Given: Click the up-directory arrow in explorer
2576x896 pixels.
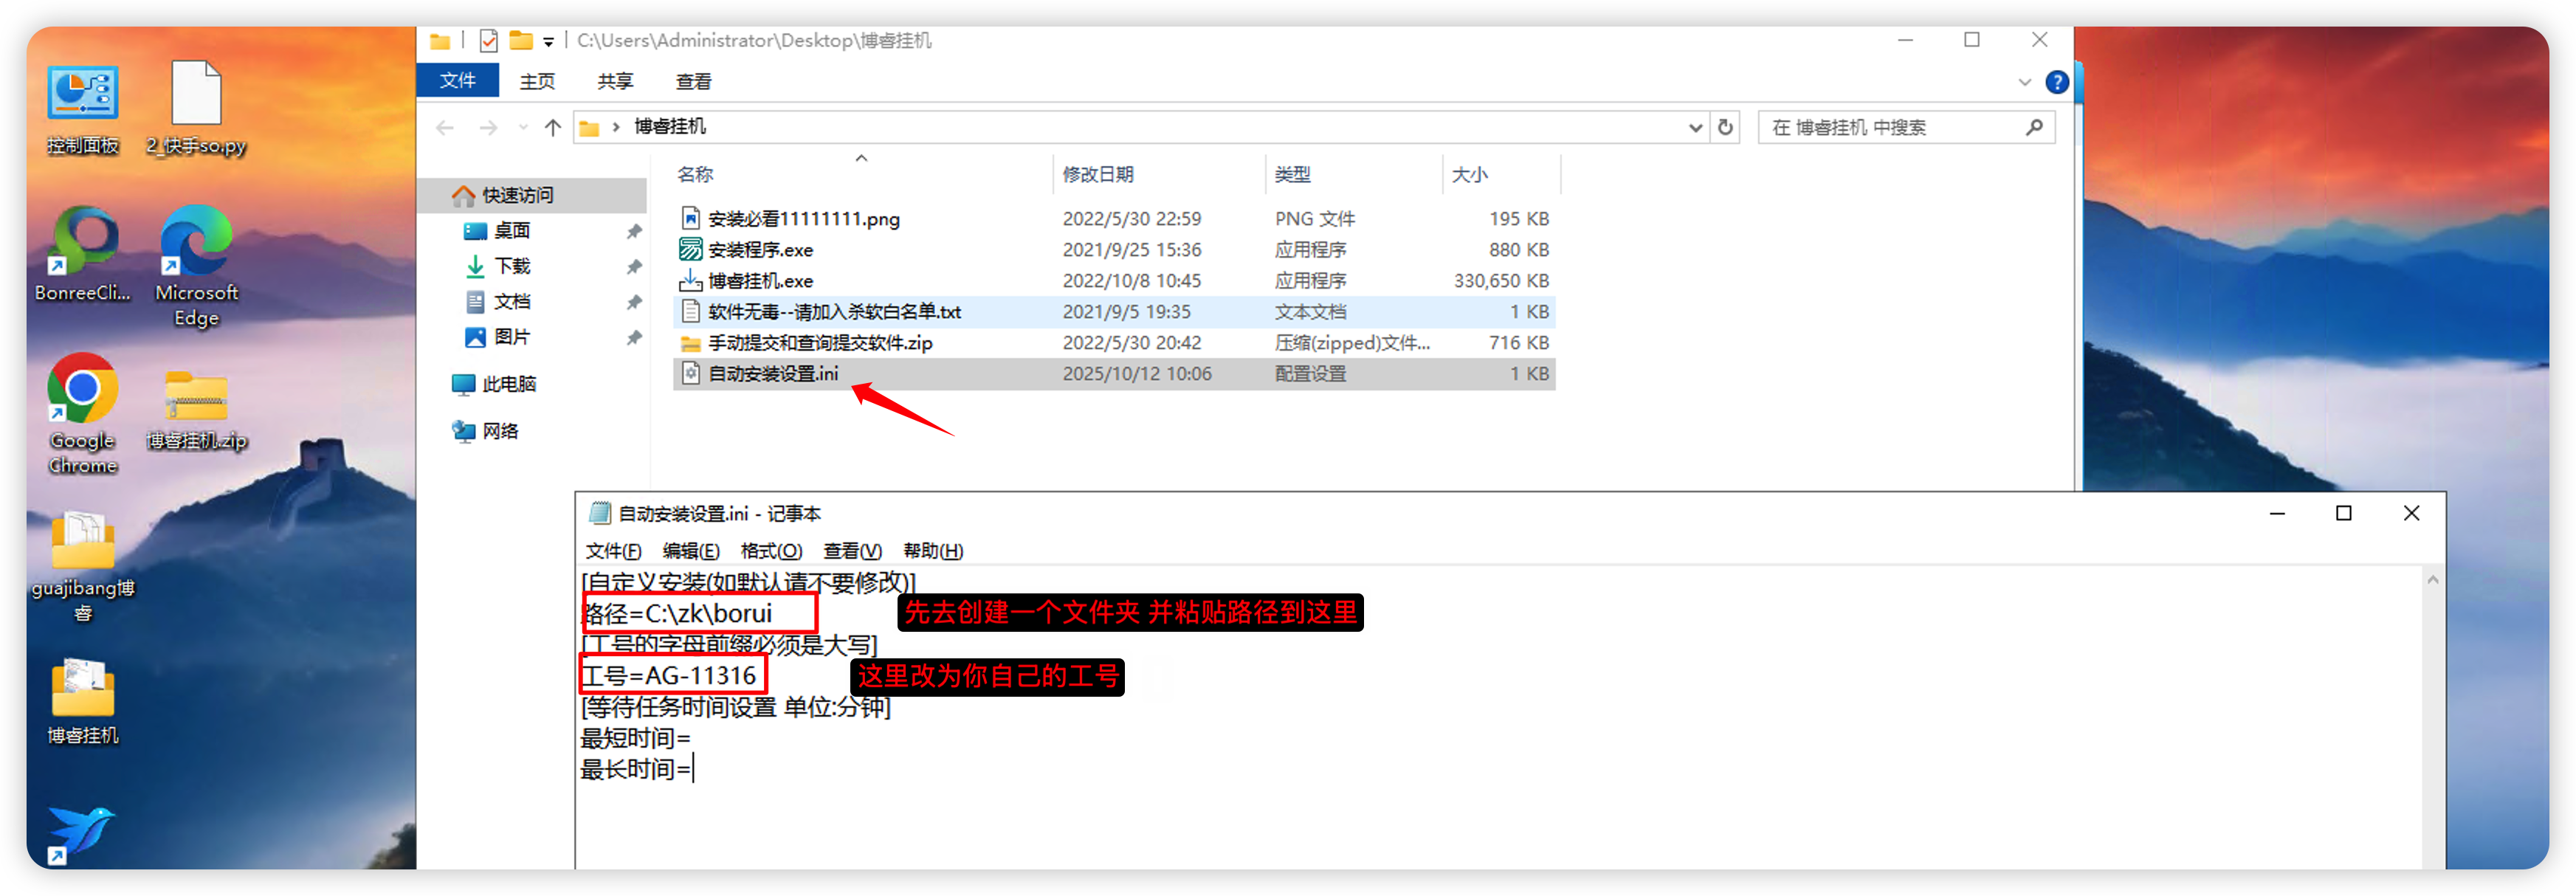Looking at the screenshot, I should point(552,127).
